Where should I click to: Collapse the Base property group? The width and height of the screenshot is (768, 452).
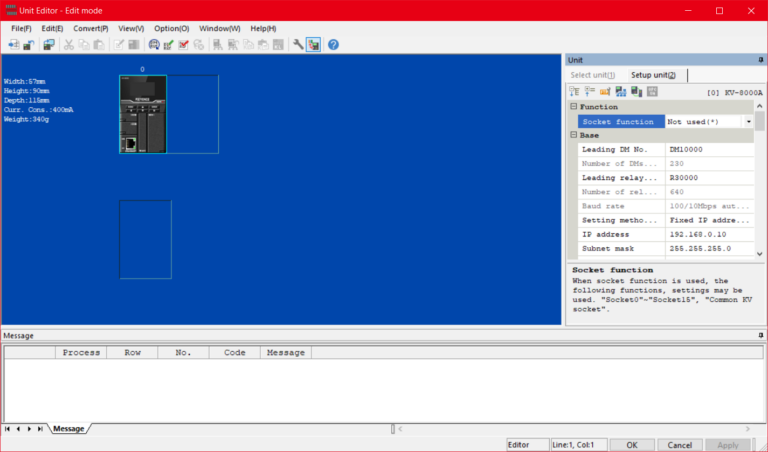573,135
